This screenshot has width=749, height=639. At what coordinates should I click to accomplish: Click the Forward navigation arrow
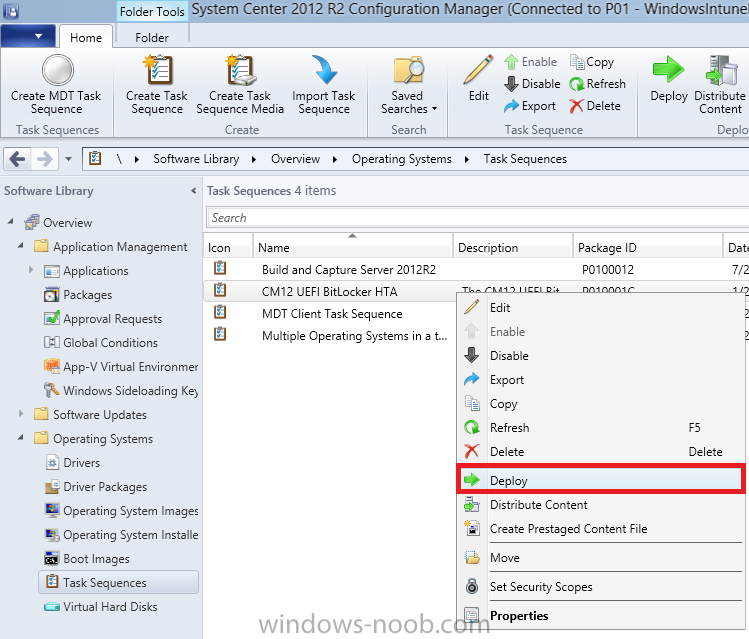coord(44,159)
